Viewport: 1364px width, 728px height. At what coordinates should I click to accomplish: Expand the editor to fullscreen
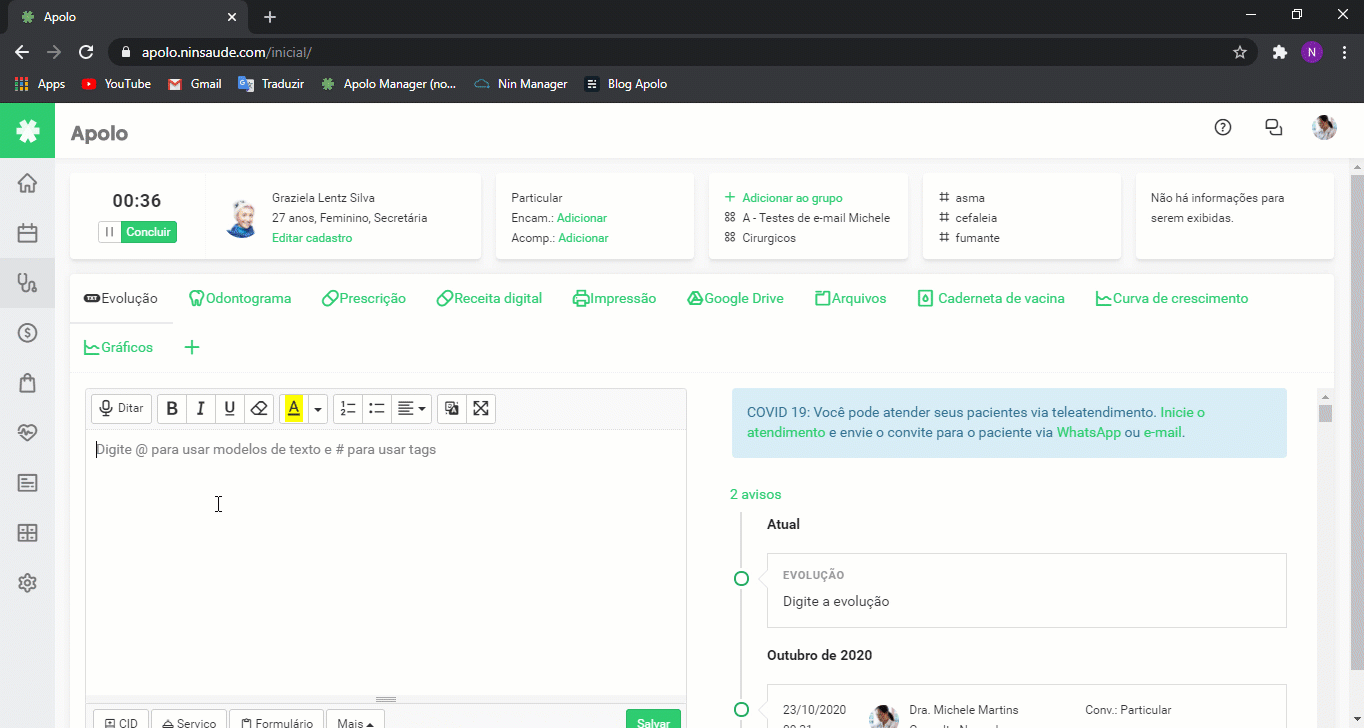(x=481, y=408)
